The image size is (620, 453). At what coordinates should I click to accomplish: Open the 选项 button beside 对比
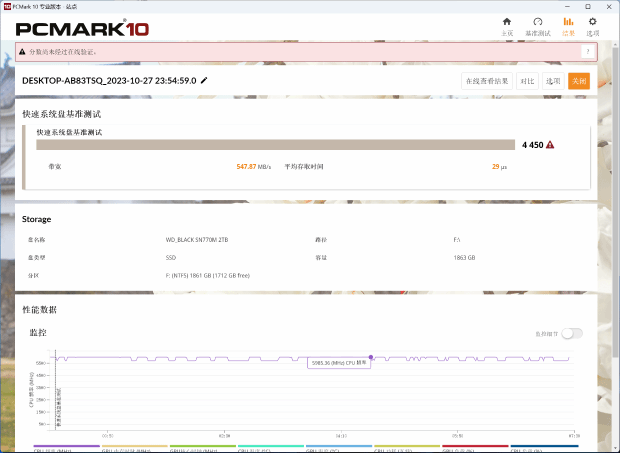pos(553,81)
